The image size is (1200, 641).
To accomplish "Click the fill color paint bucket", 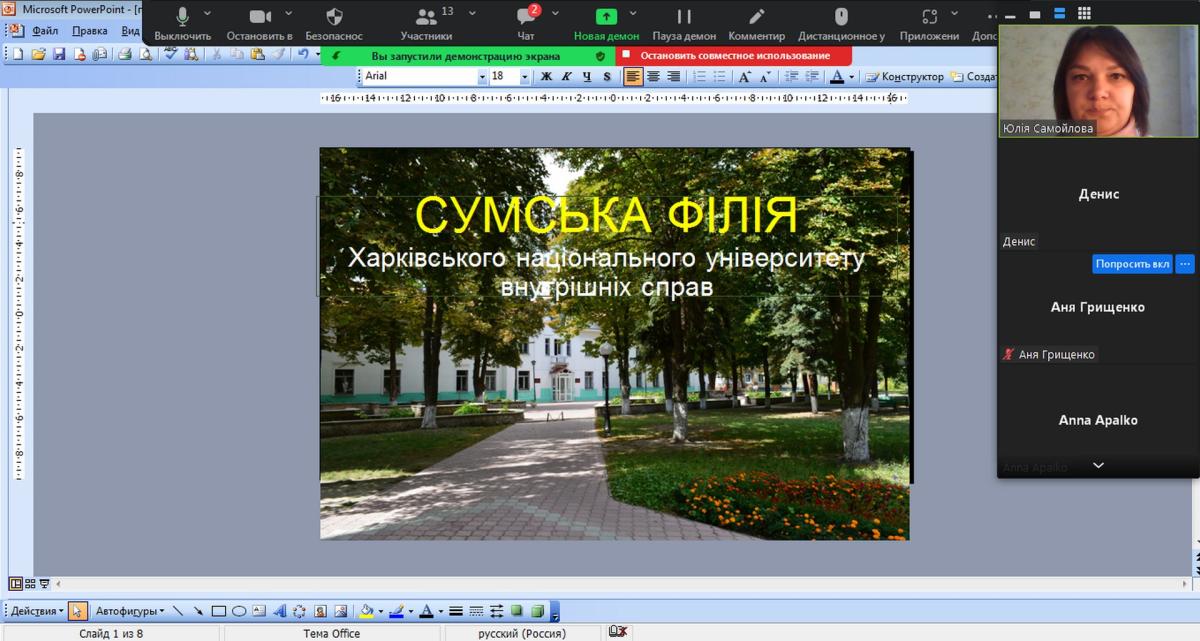I will [x=366, y=611].
